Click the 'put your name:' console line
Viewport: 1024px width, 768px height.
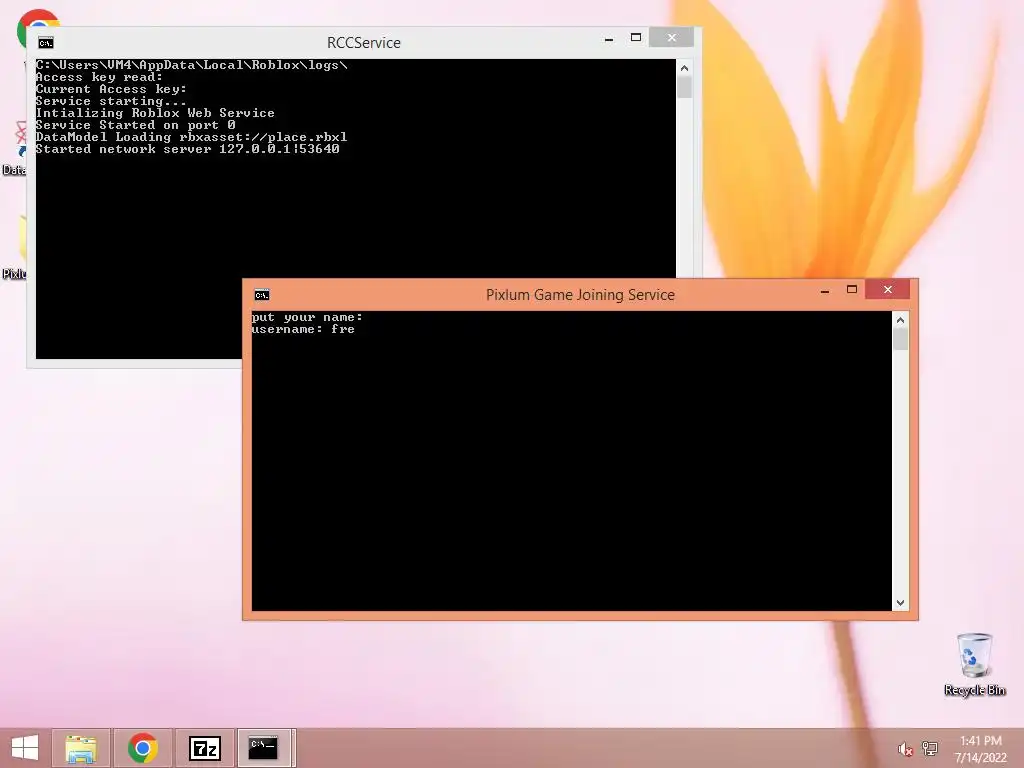pos(307,317)
